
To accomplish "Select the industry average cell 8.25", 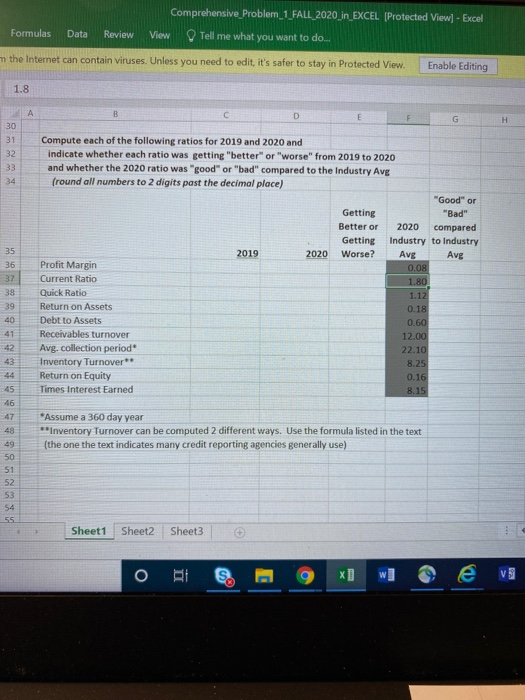I will (x=407, y=363).
